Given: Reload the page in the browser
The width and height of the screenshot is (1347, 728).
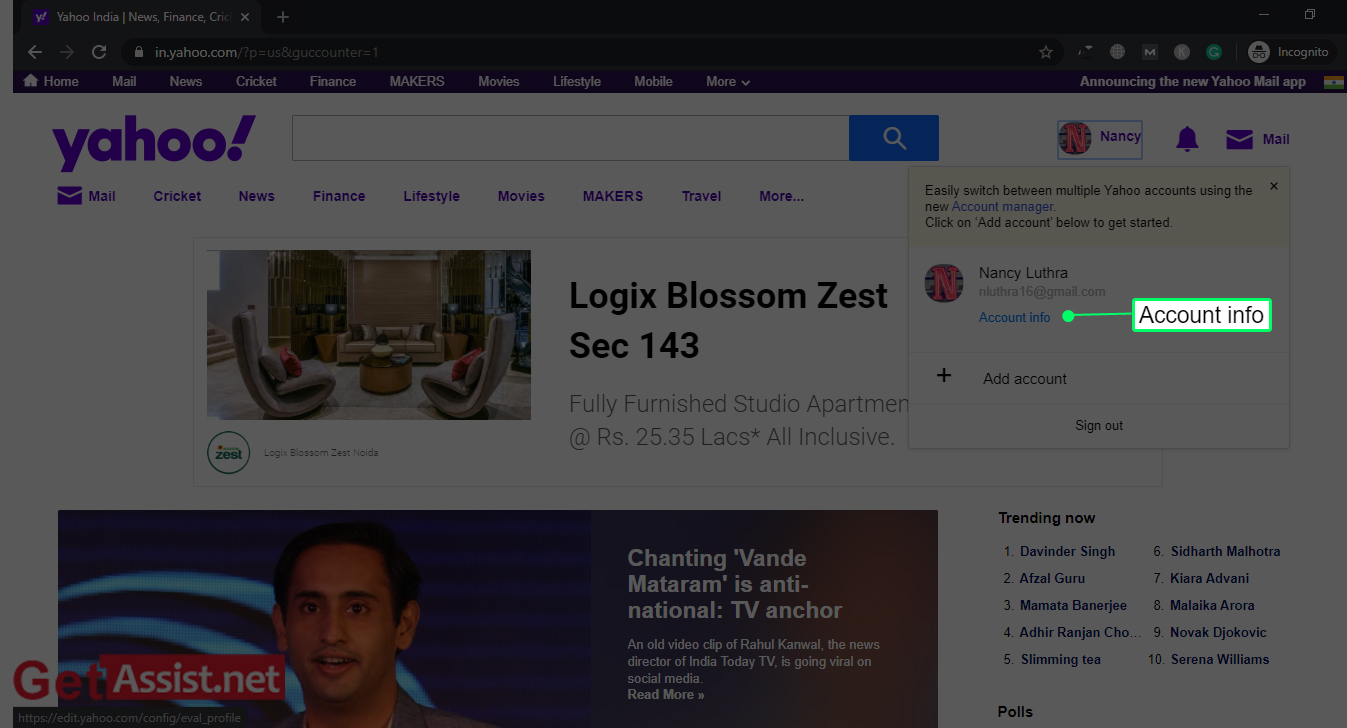Looking at the screenshot, I should click(99, 52).
